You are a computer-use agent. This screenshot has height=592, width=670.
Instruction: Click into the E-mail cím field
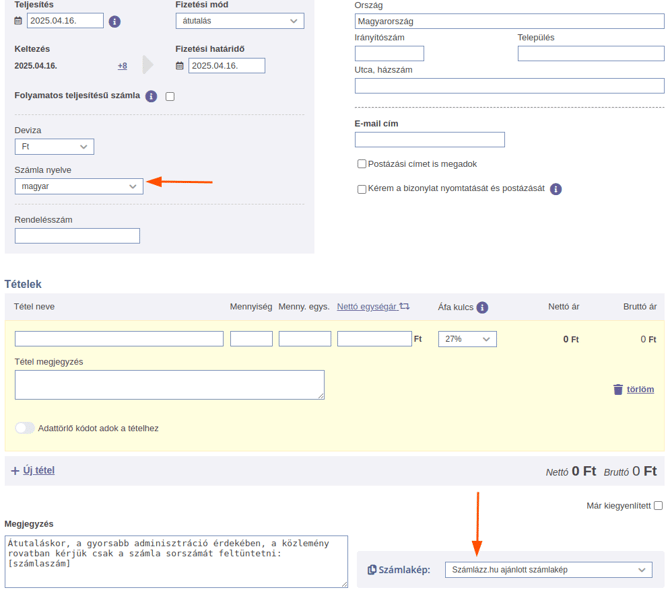[429, 140]
